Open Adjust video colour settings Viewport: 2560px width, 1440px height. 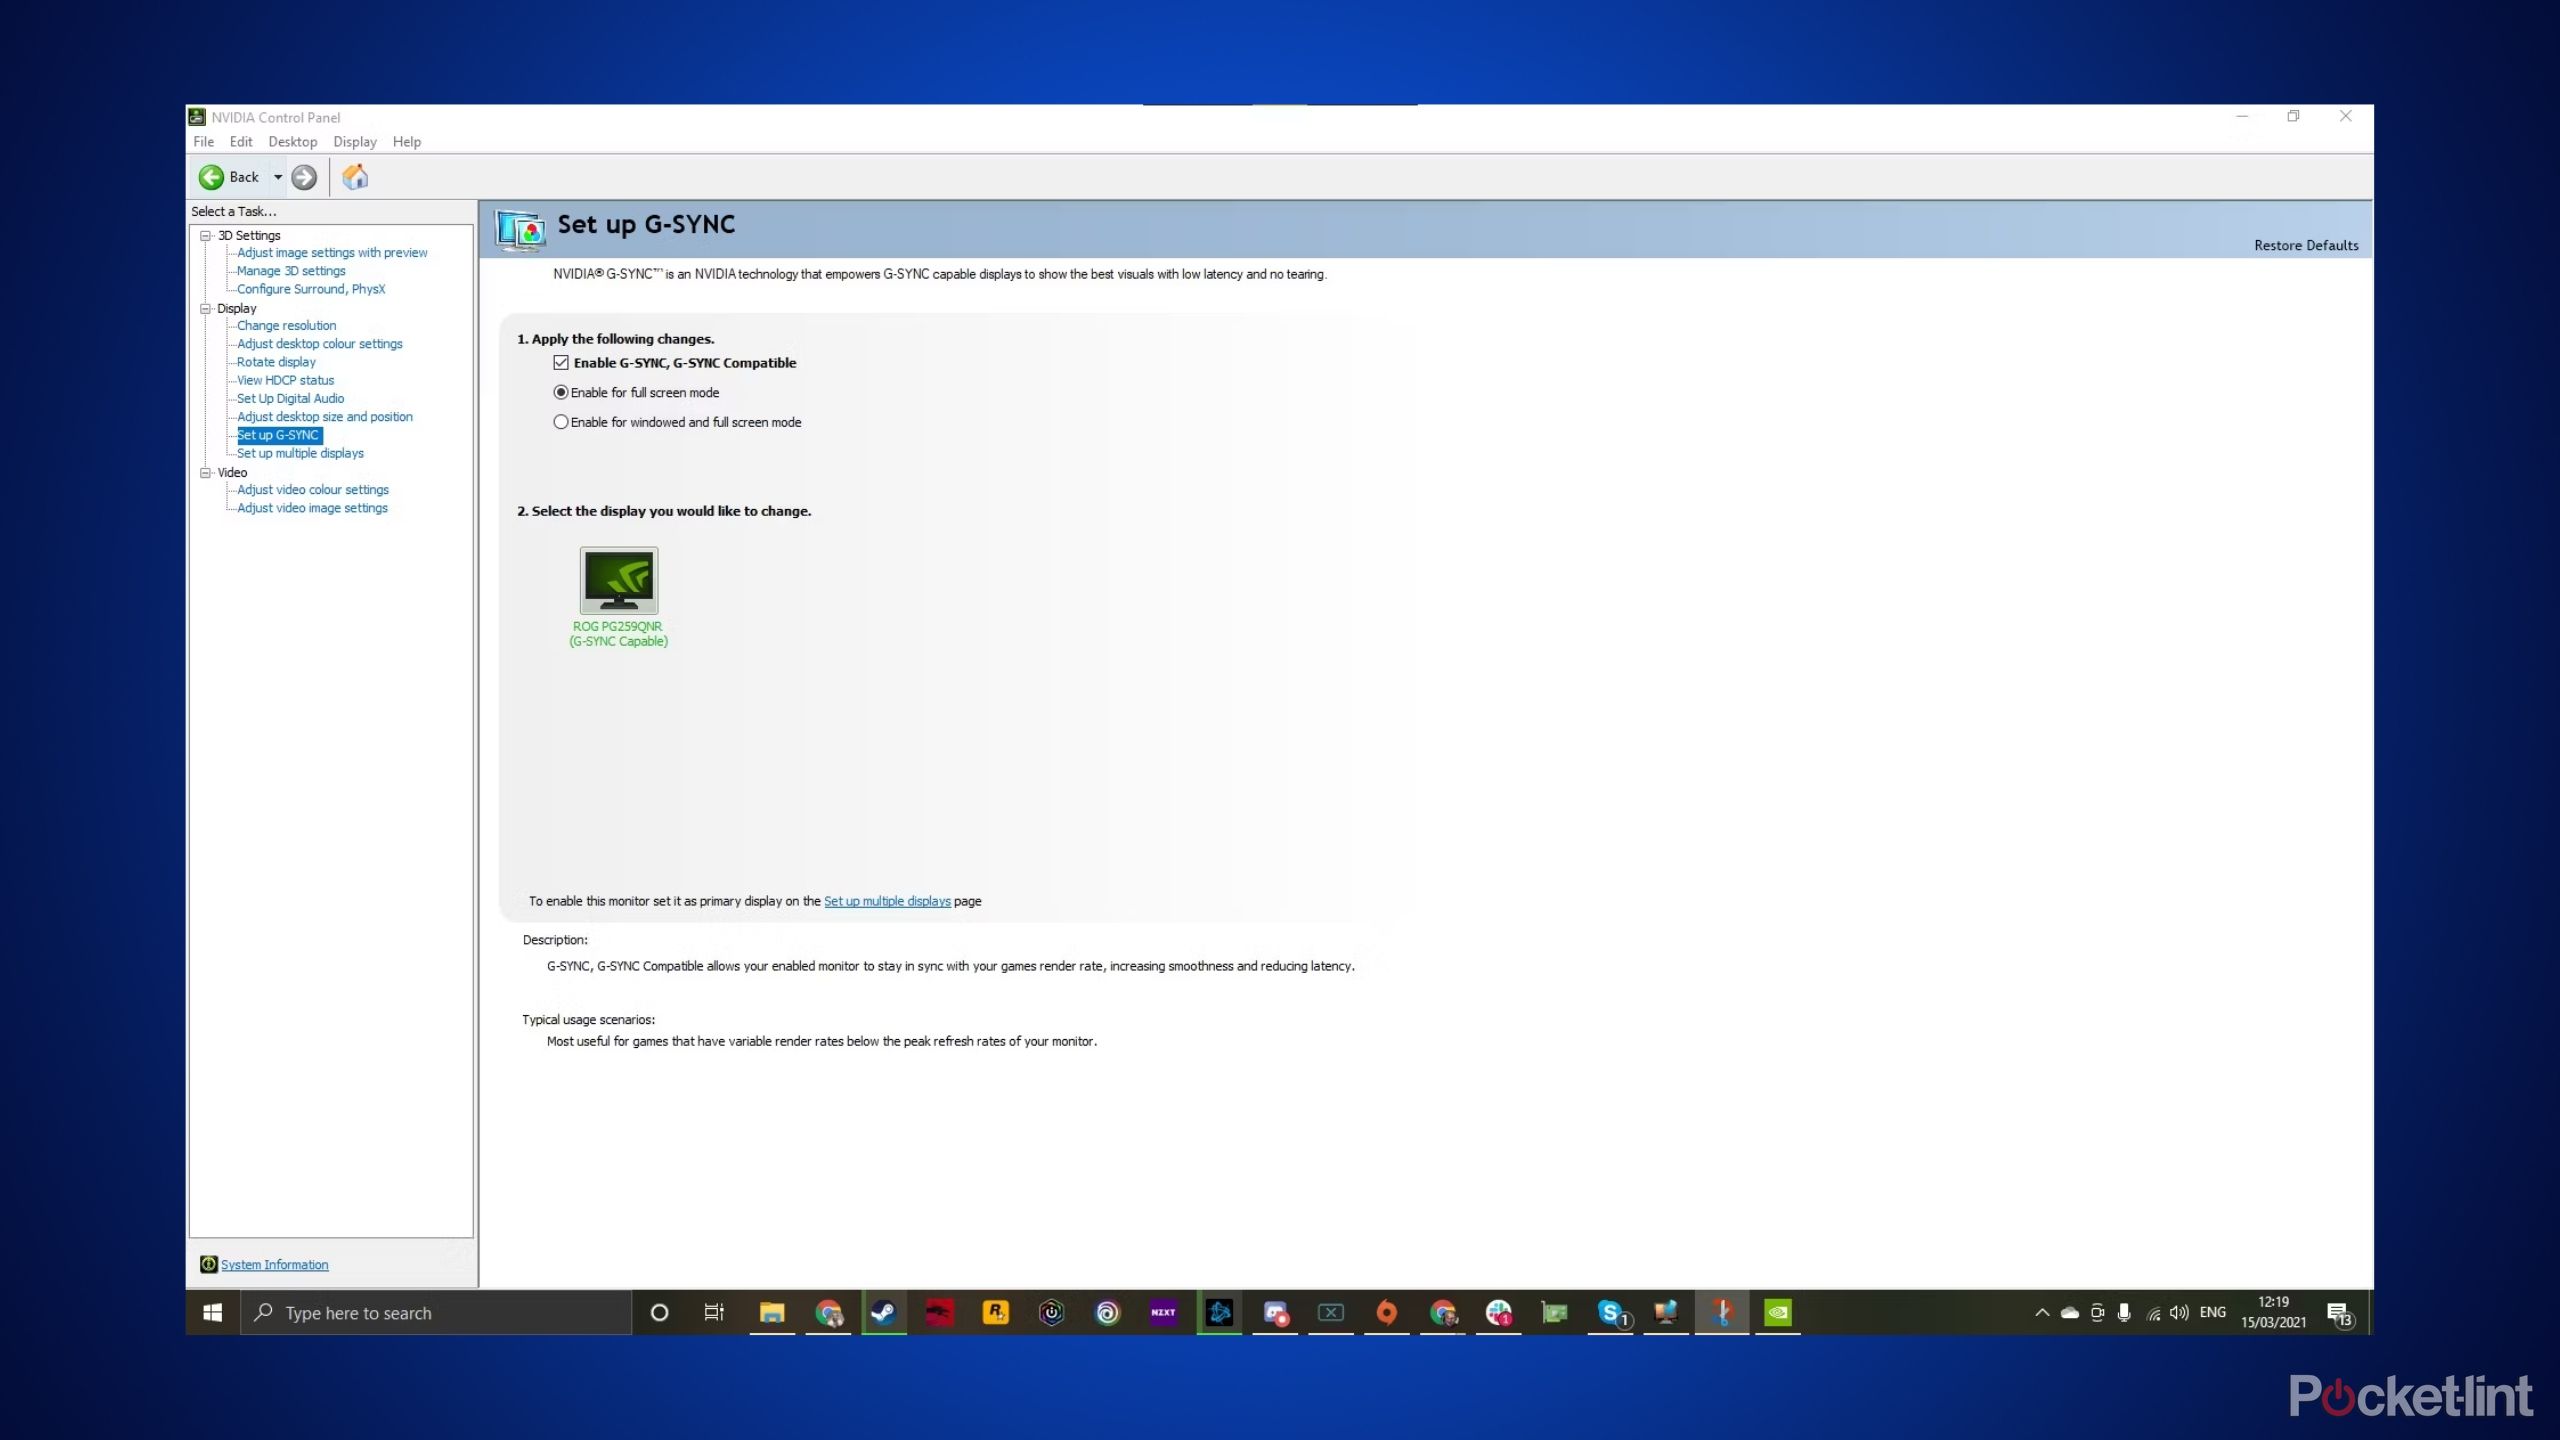(x=313, y=490)
